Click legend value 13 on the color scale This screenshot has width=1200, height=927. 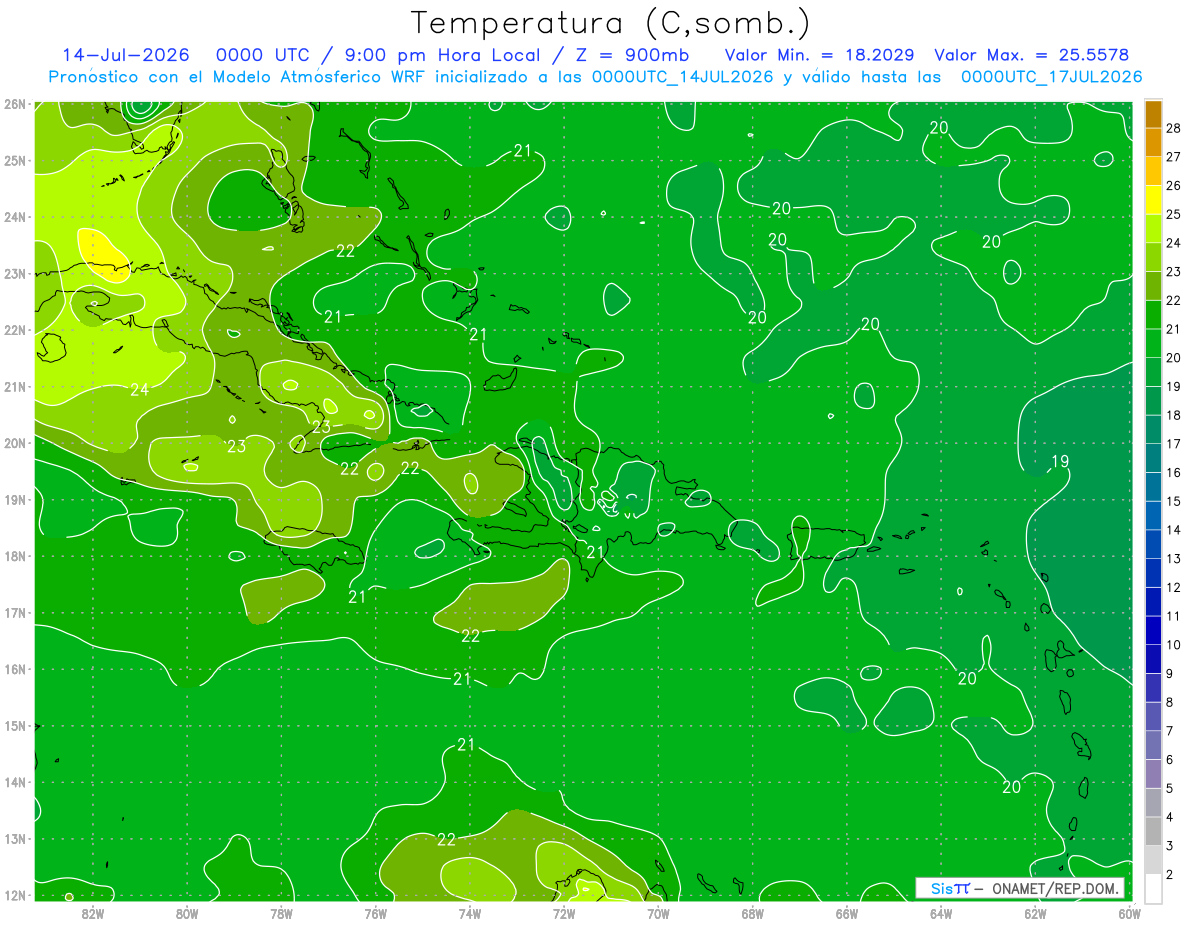pos(1174,559)
